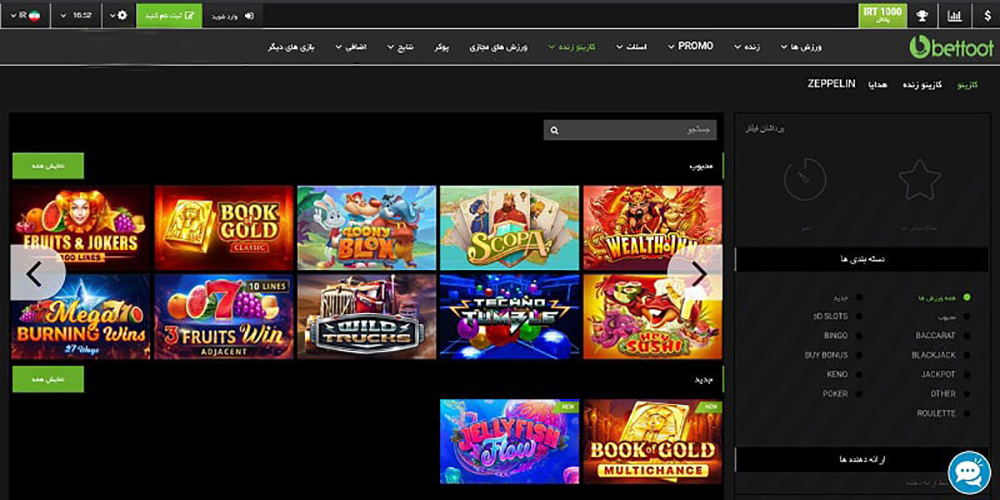The height and width of the screenshot is (500, 1000).
Task: Click the trophy icon in top bar
Action: point(922,16)
